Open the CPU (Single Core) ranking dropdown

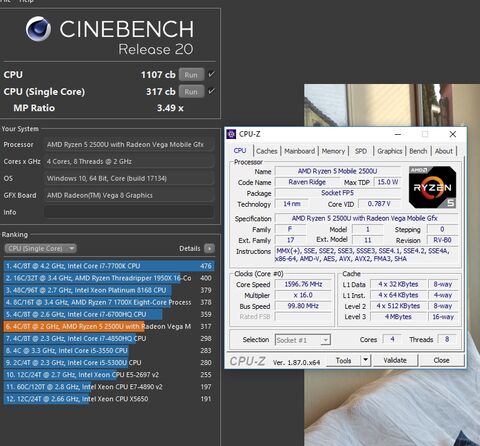[x=40, y=248]
